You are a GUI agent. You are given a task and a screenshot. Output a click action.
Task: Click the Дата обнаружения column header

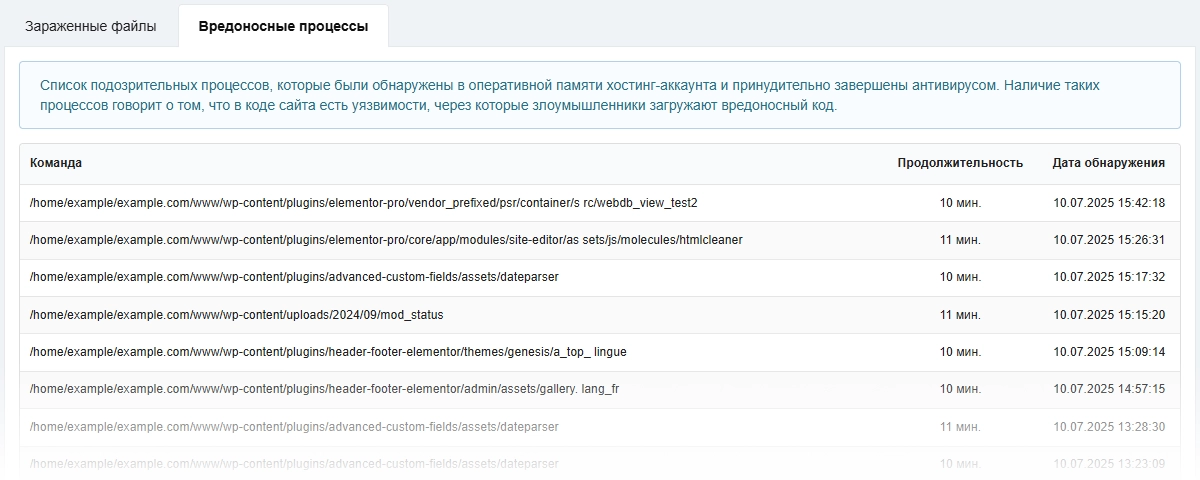pyautogui.click(x=1109, y=163)
